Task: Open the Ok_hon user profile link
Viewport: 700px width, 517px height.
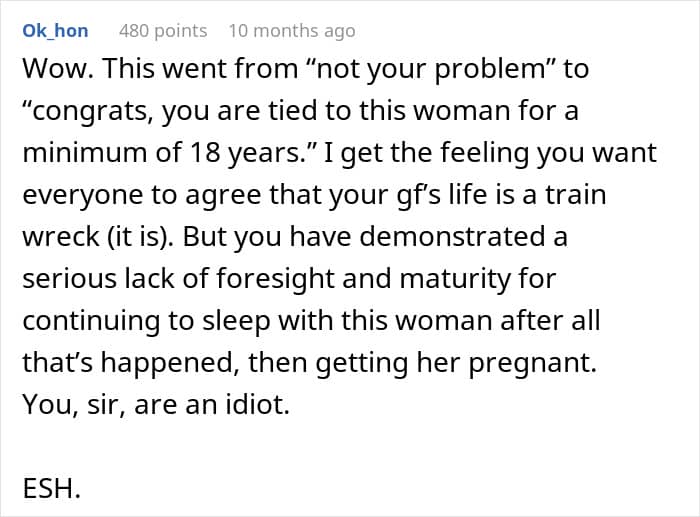Action: pyautogui.click(x=55, y=31)
